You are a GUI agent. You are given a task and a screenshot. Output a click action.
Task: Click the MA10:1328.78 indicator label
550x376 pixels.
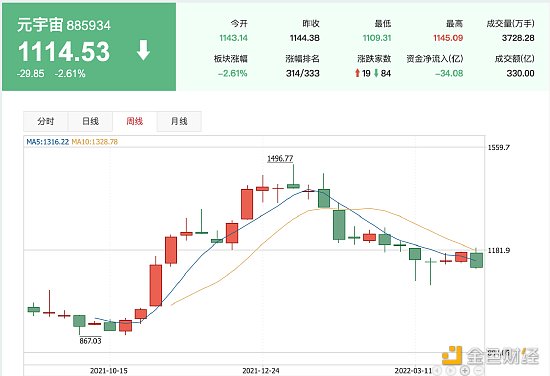tap(95, 142)
